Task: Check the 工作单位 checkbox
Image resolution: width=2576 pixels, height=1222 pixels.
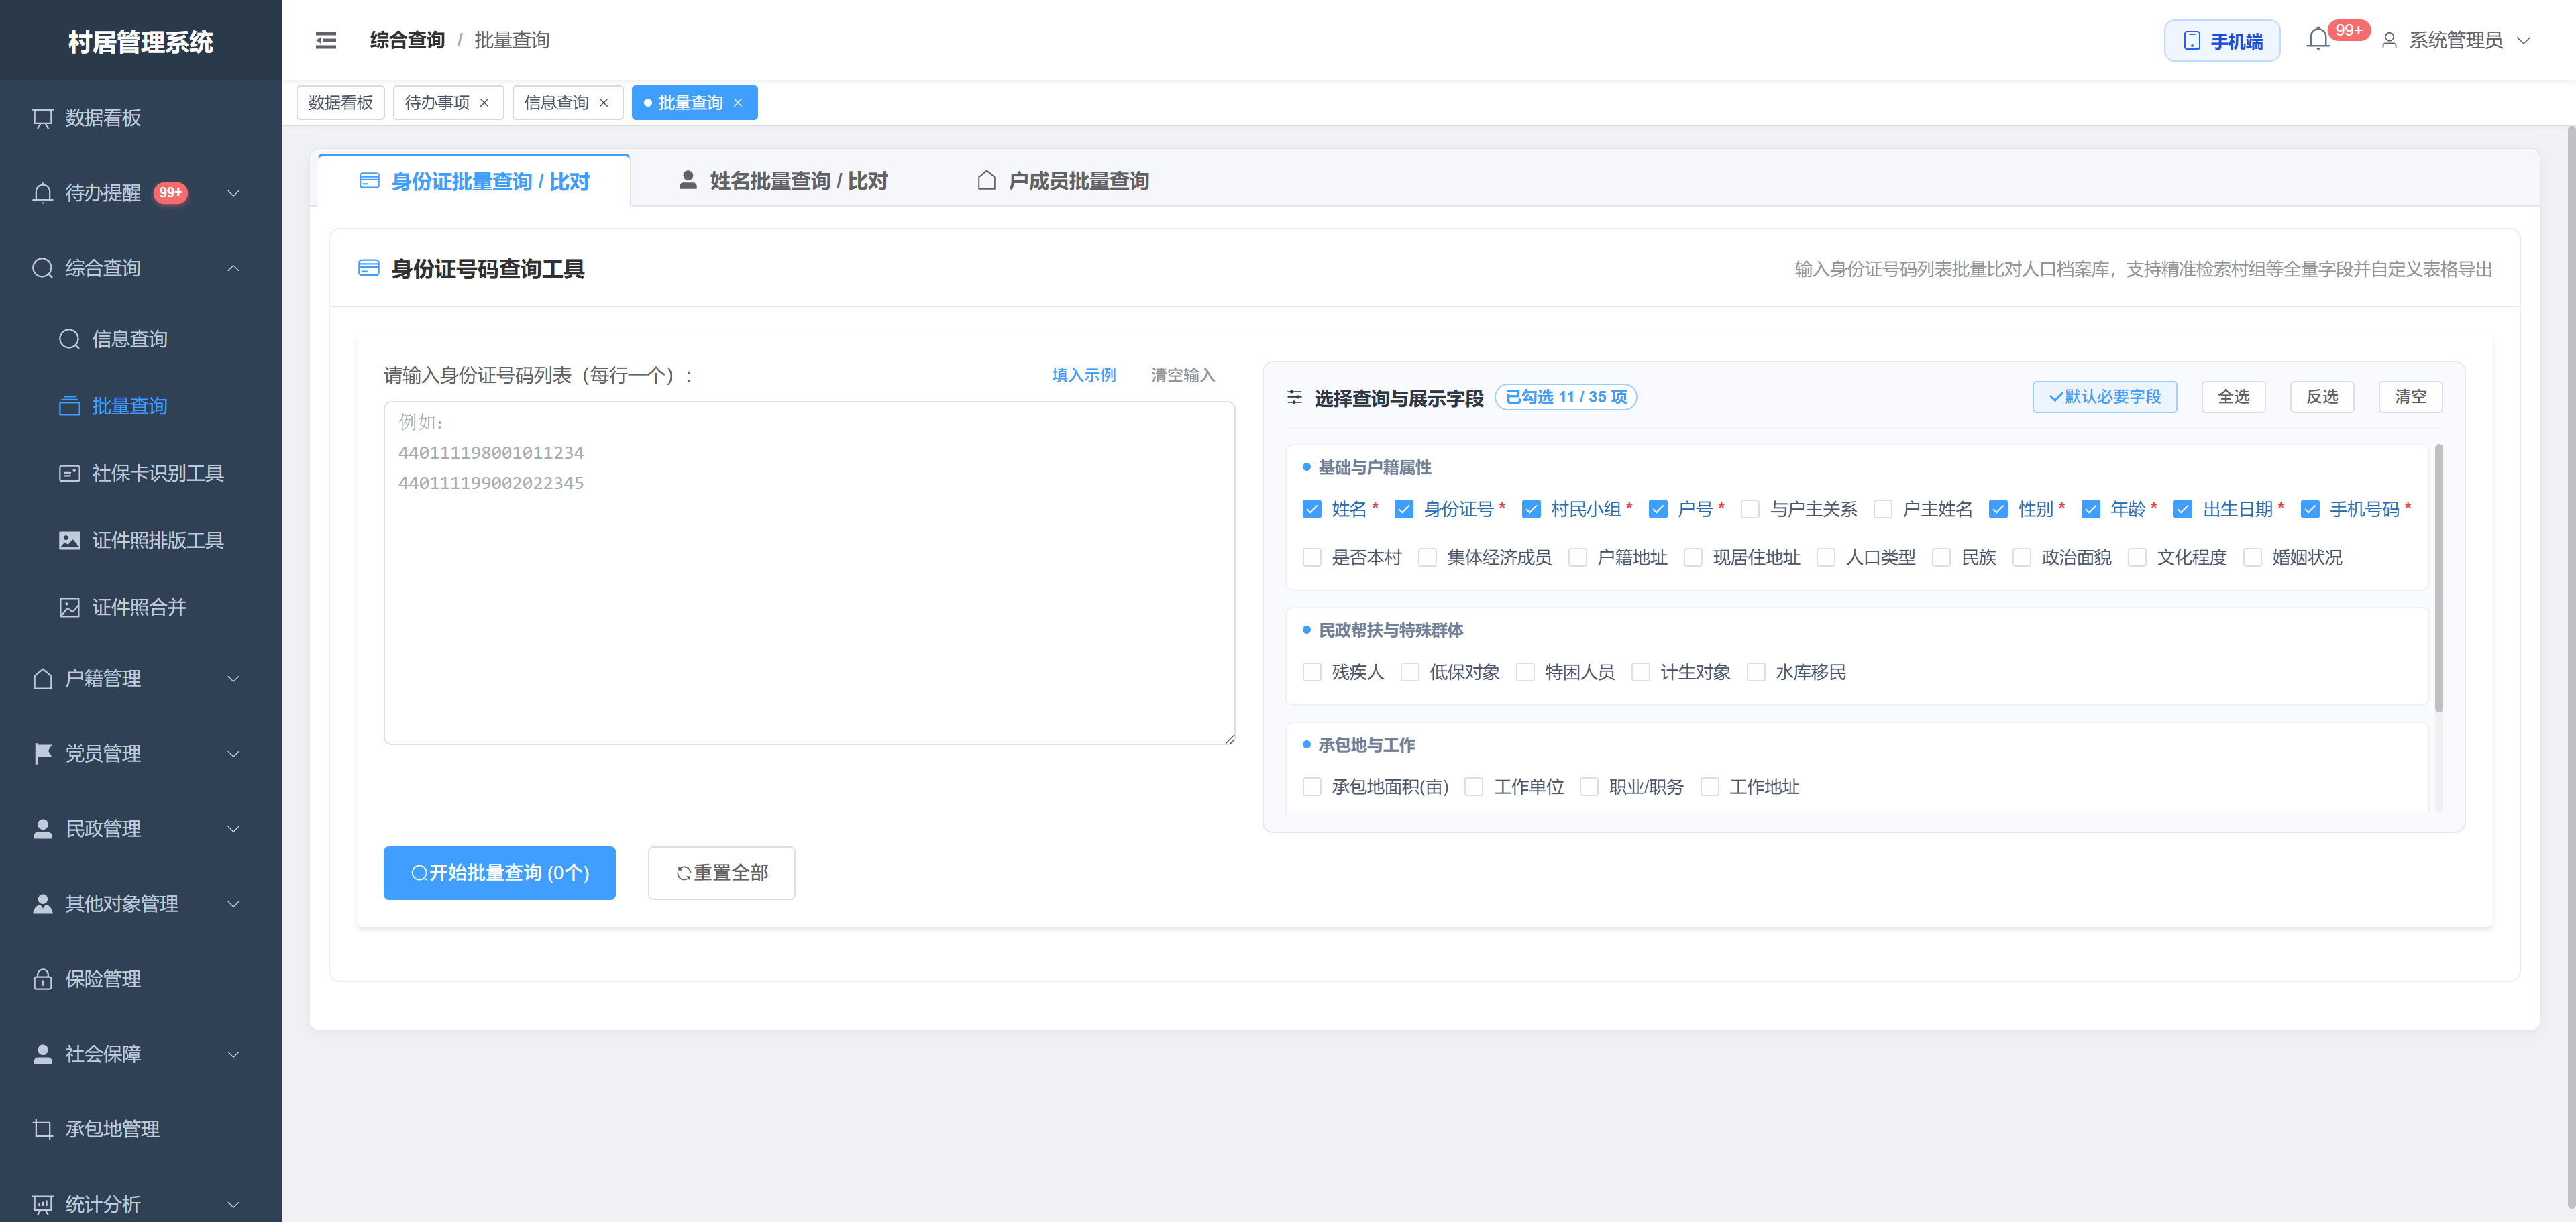Action: 1474,788
